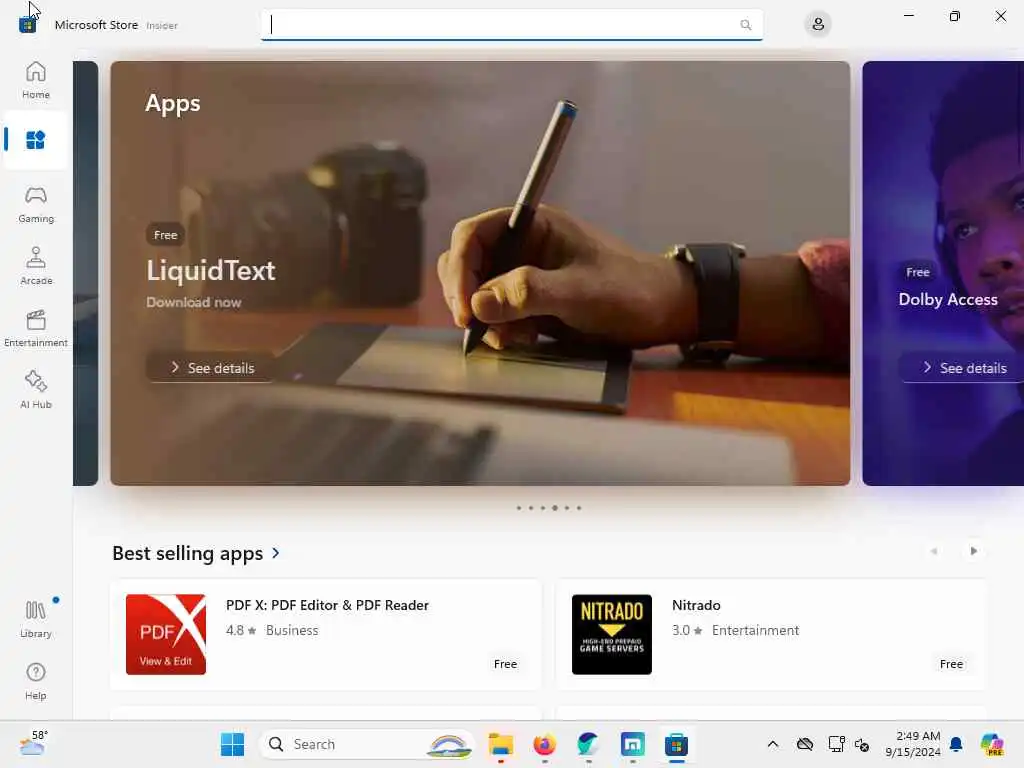Viewport: 1024px width, 768px height.
Task: Click See details for Dolby Access
Action: pyautogui.click(x=964, y=368)
